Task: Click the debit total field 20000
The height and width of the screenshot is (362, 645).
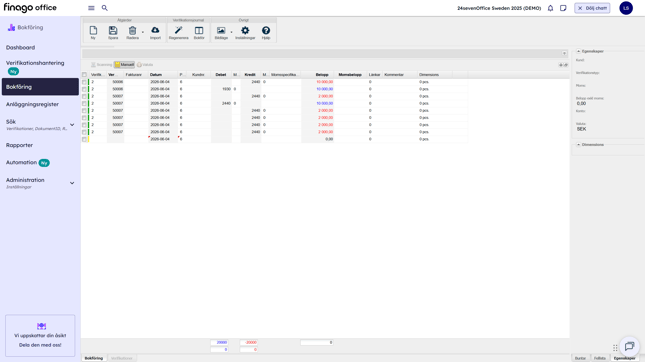Action: [x=219, y=342]
